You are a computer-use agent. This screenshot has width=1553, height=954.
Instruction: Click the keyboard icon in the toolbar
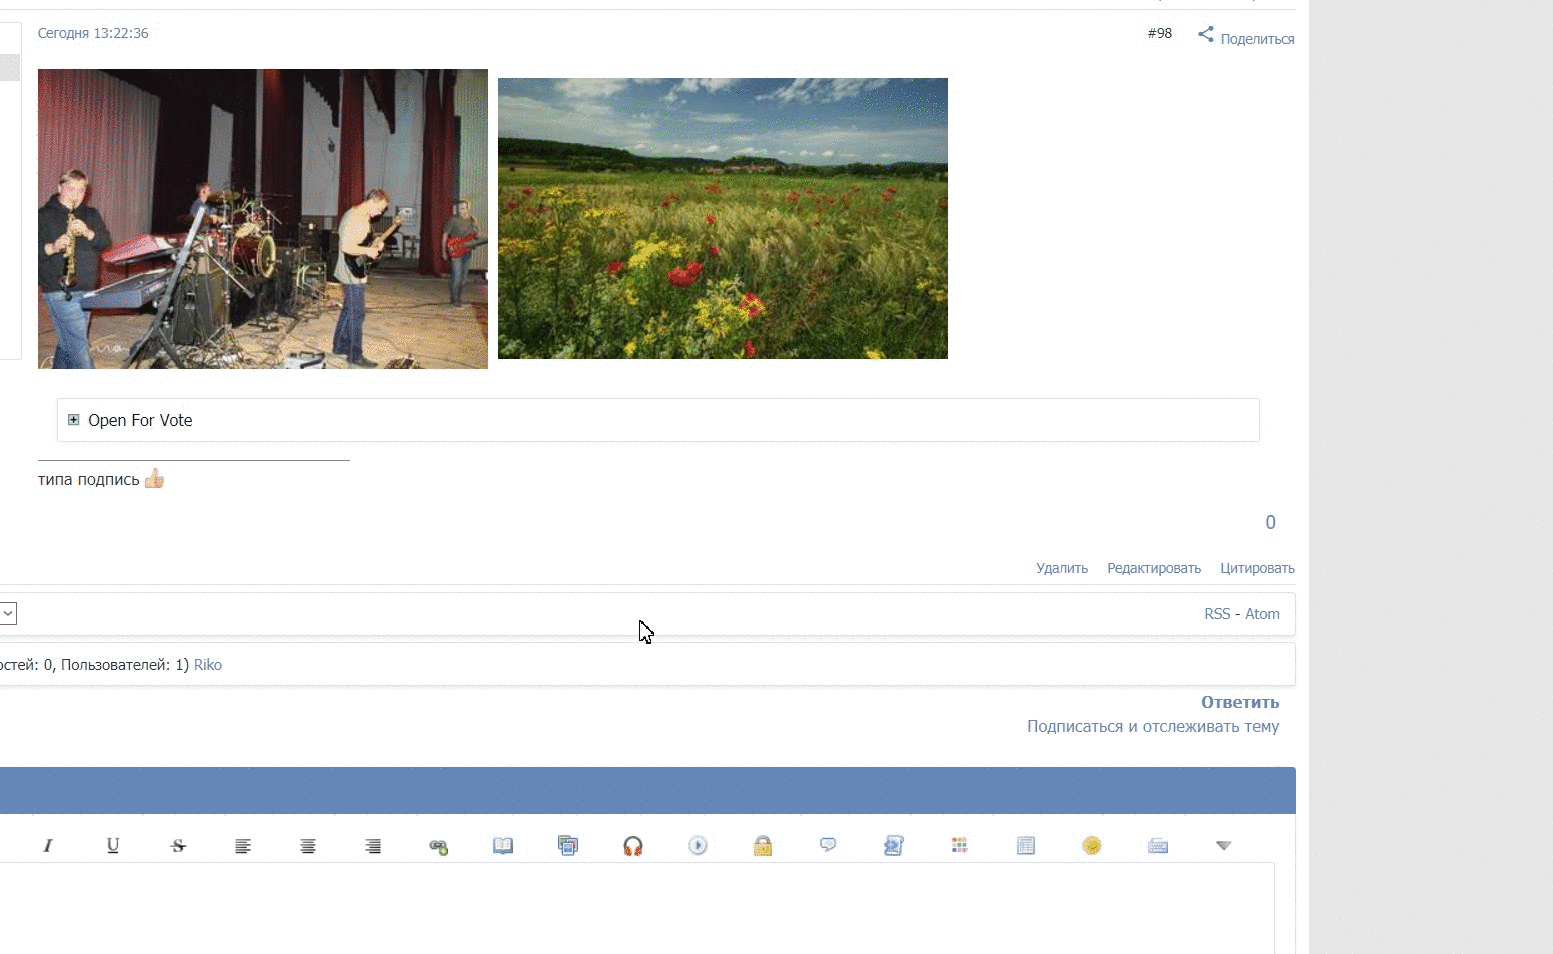pos(1158,846)
